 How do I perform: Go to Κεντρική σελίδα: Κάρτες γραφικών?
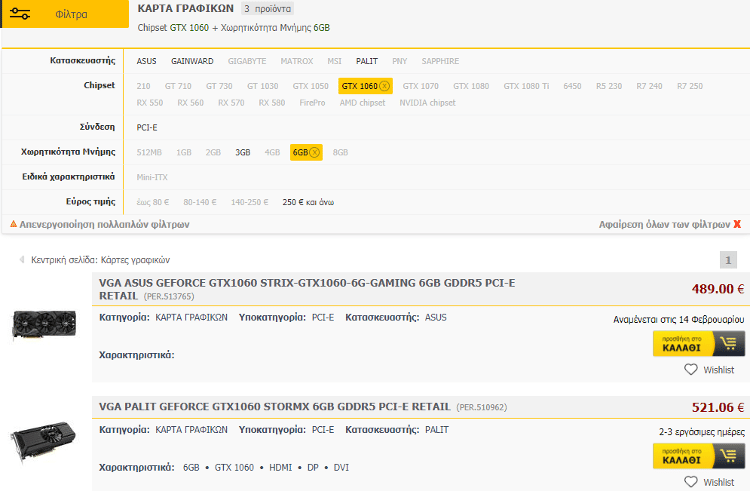click(x=100, y=260)
